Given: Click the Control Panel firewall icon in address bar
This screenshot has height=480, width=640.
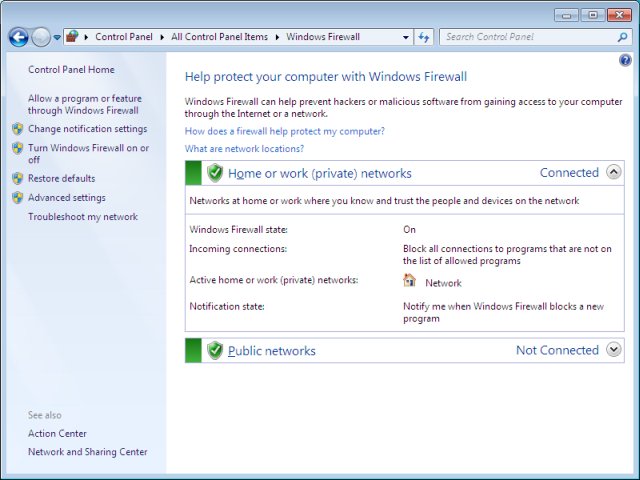Looking at the screenshot, I should pyautogui.click(x=72, y=37).
